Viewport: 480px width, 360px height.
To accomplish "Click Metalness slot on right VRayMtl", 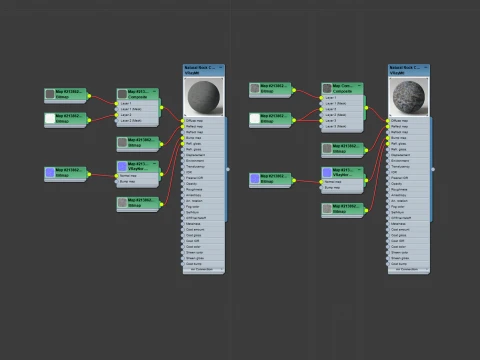I will click(409, 224).
